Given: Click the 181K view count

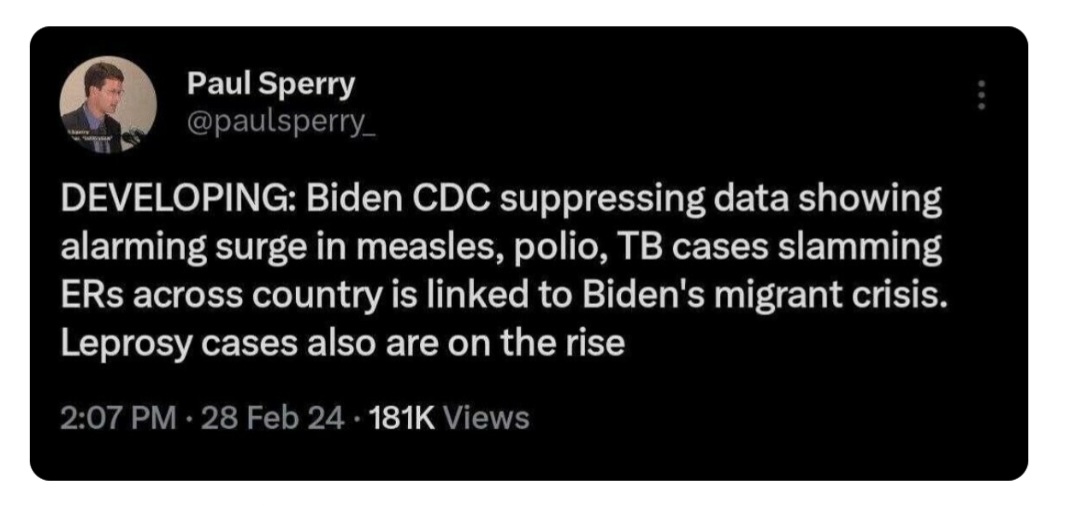Looking at the screenshot, I should [x=400, y=418].
